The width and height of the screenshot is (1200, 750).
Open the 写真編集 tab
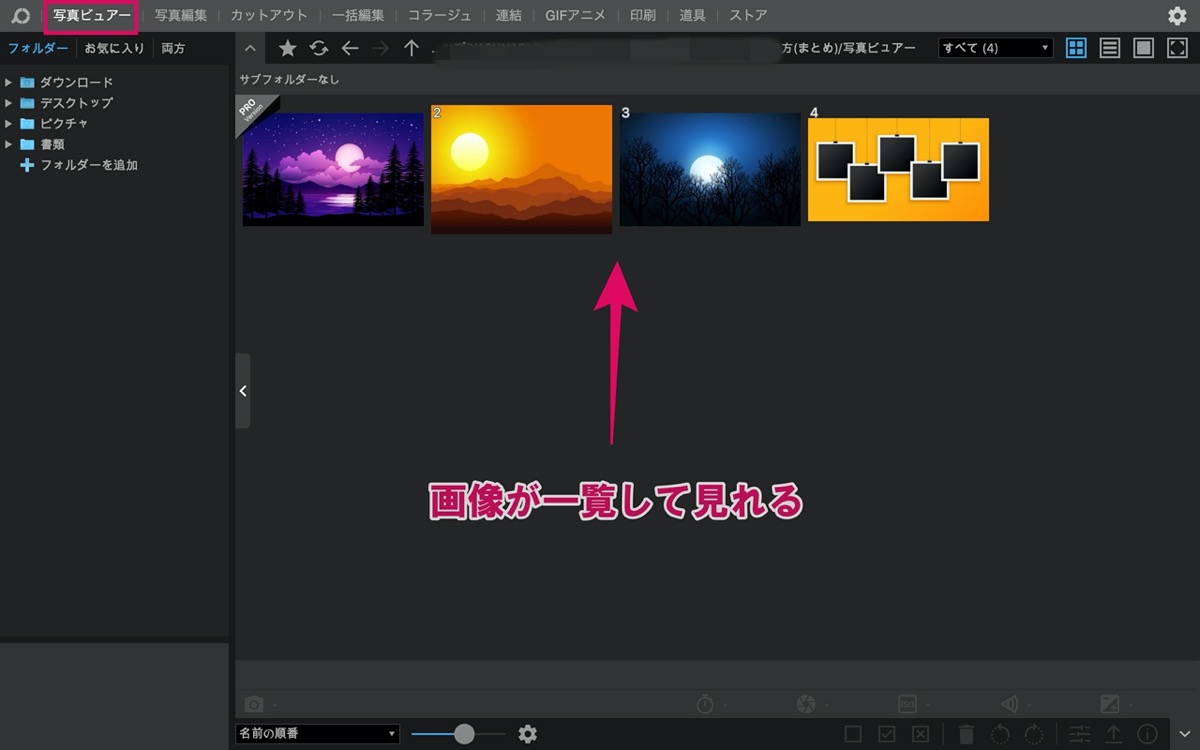pyautogui.click(x=181, y=16)
